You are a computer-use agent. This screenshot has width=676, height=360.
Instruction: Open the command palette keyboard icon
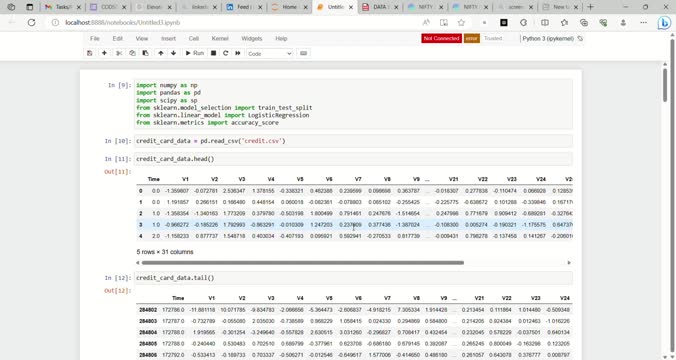304,53
